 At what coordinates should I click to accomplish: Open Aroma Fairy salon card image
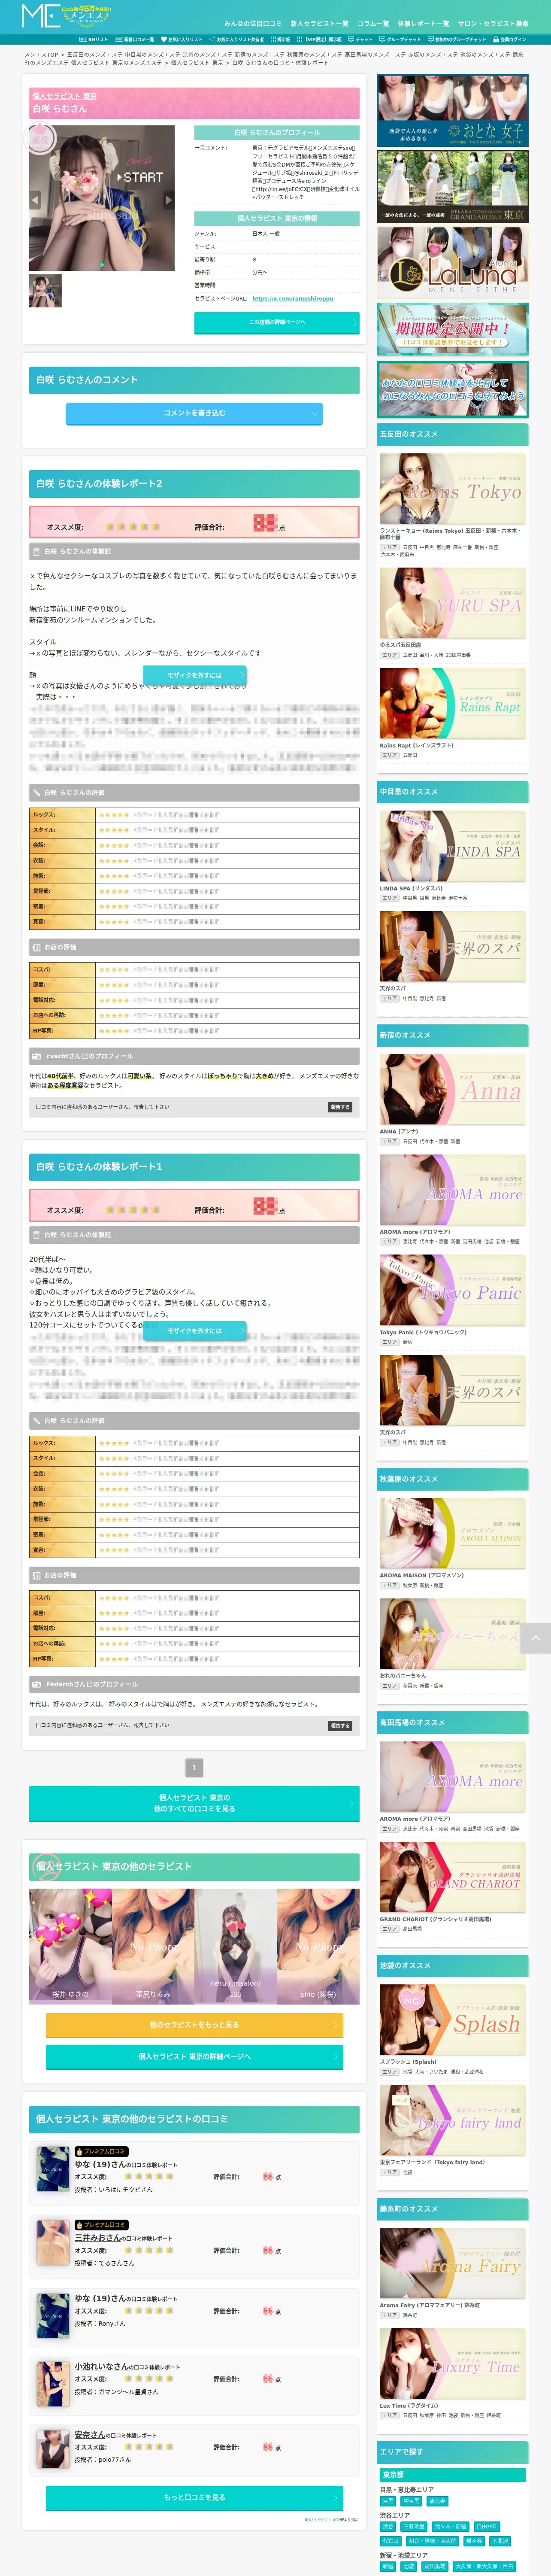(x=452, y=2263)
